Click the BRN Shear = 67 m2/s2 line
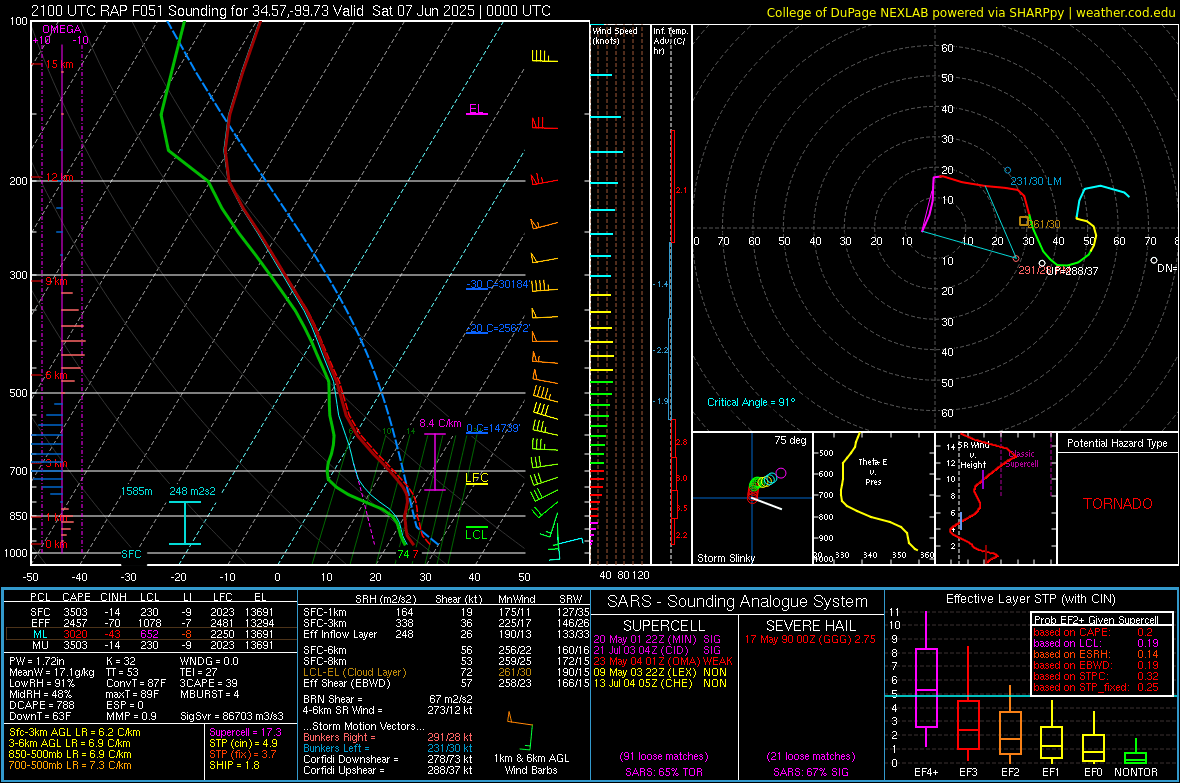The height and width of the screenshot is (783, 1180). (388, 699)
